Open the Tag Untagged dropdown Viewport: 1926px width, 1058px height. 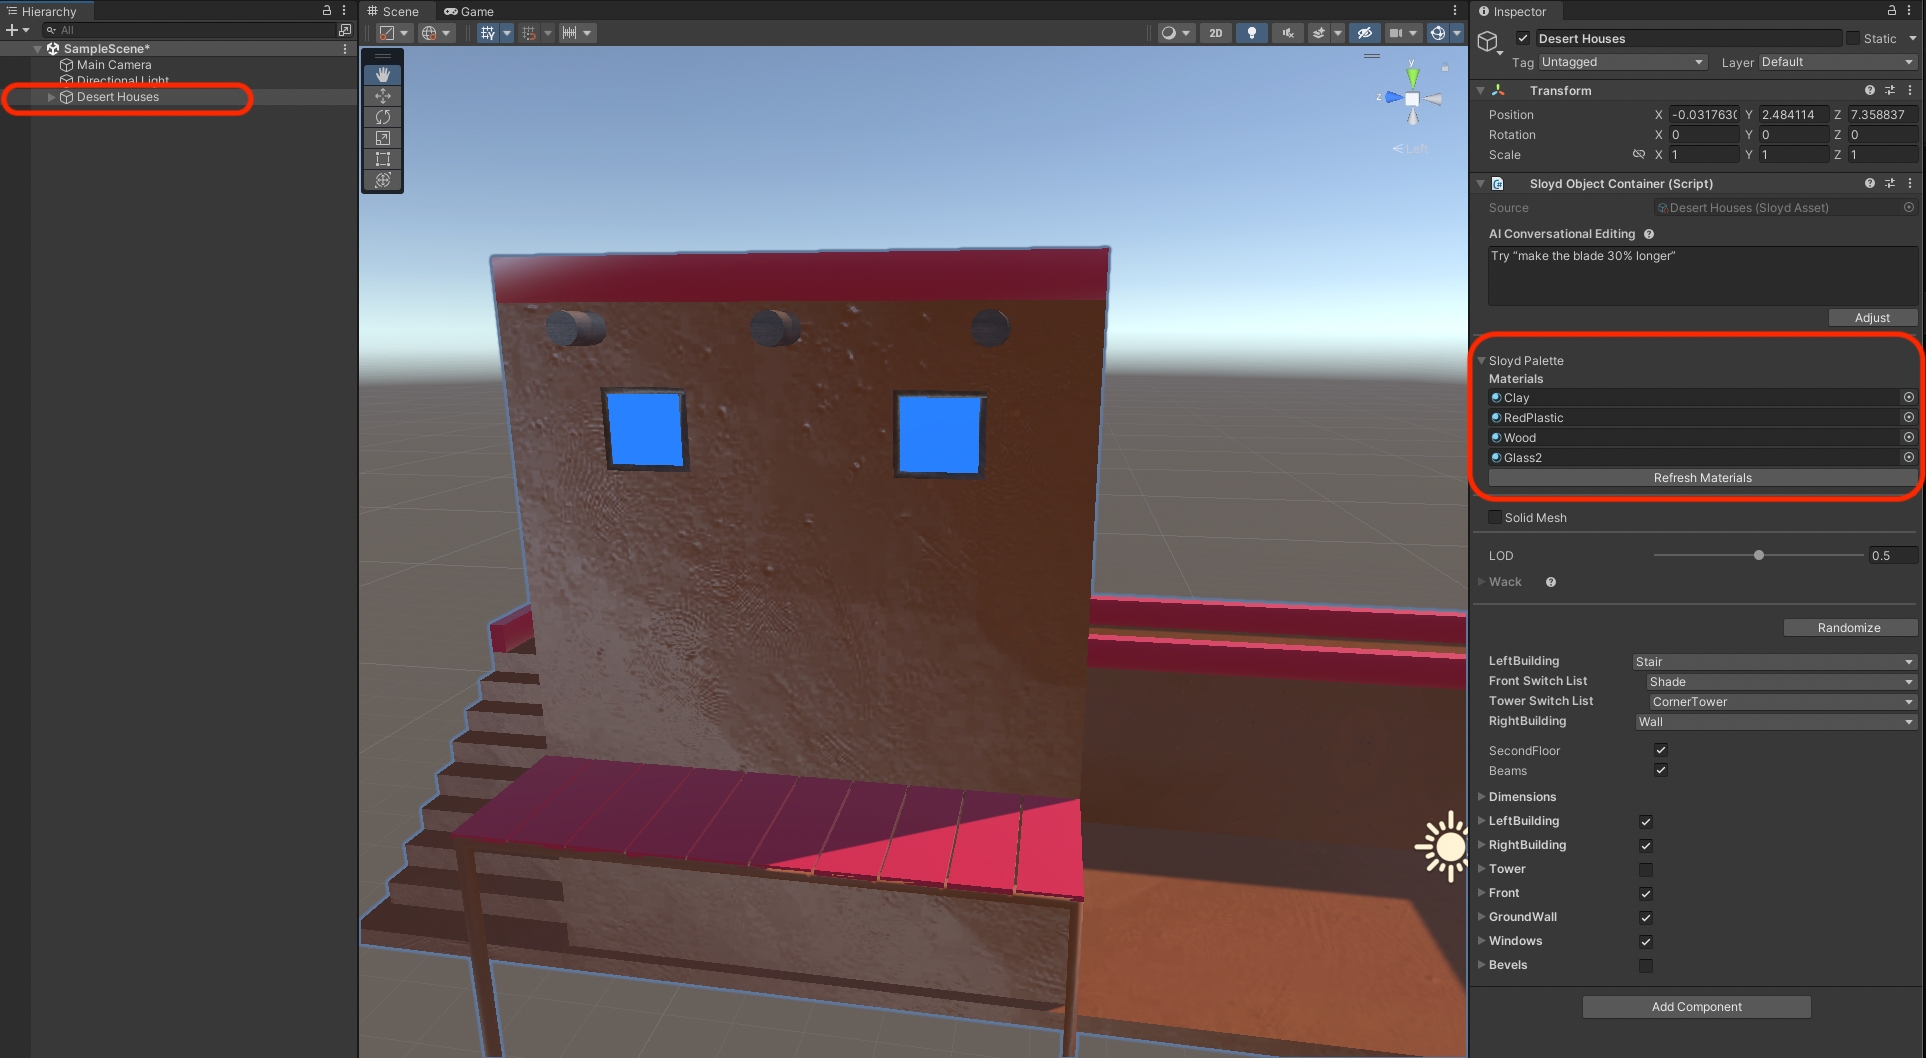[1621, 62]
